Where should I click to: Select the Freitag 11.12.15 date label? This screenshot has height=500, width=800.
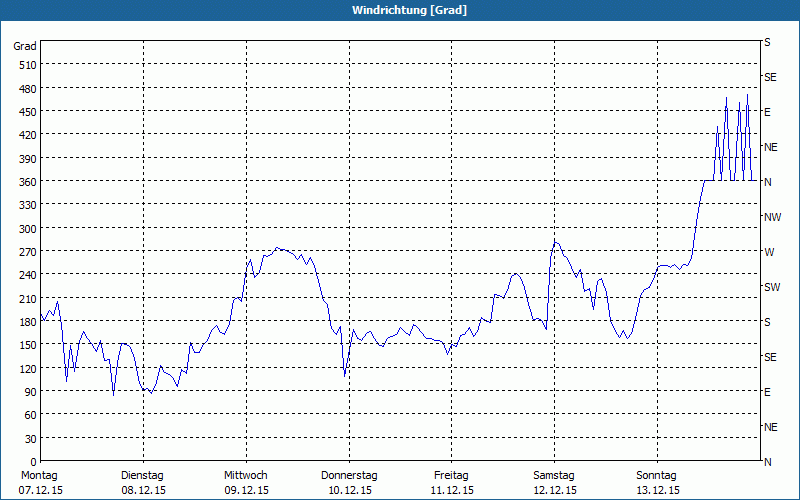tap(451, 483)
